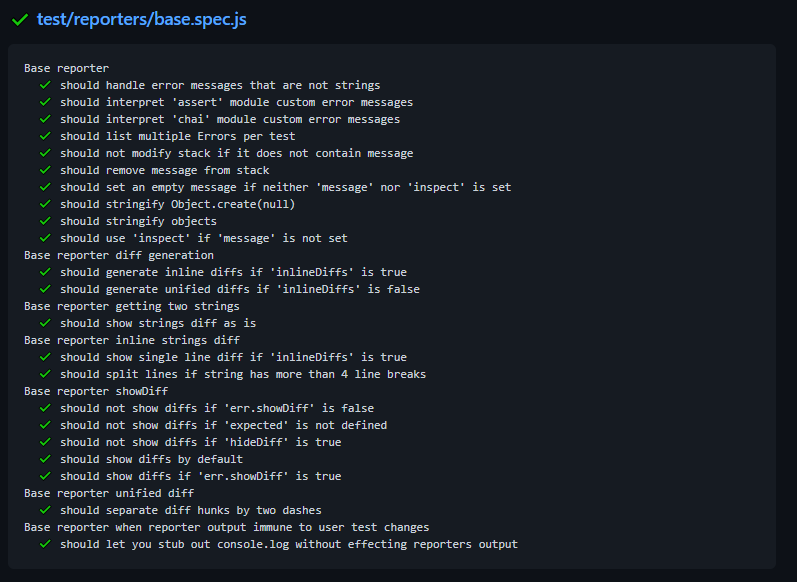
Task: Click the check for 'should generate inline diffs' test
Action: coord(45,272)
